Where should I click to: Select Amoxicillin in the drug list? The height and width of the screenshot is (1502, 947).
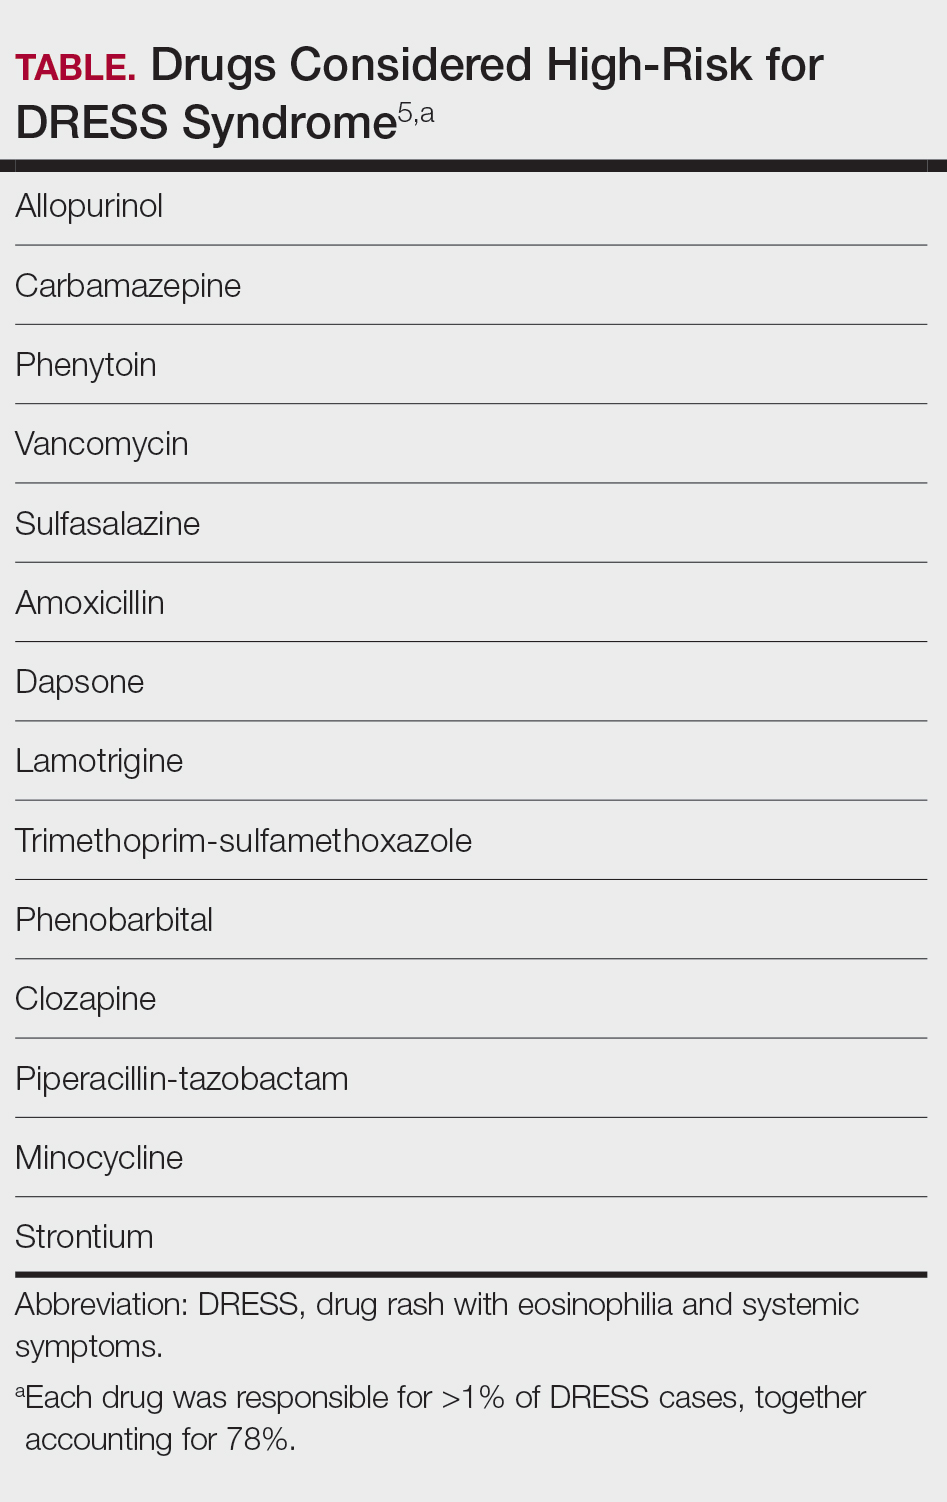[x=90, y=603]
